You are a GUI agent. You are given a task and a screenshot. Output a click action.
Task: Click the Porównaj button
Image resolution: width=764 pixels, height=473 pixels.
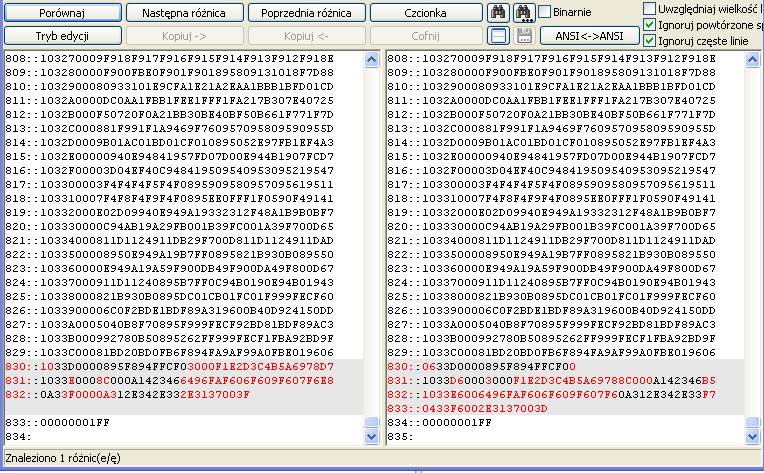[62, 13]
